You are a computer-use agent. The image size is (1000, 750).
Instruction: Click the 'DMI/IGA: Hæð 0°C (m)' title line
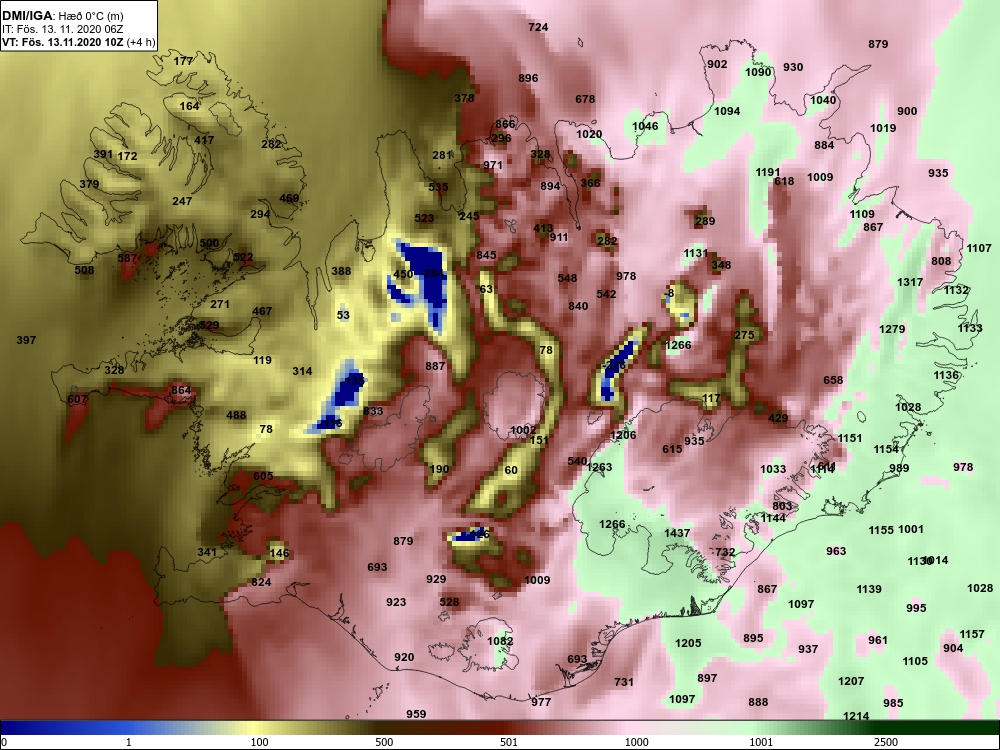[x=62, y=16]
